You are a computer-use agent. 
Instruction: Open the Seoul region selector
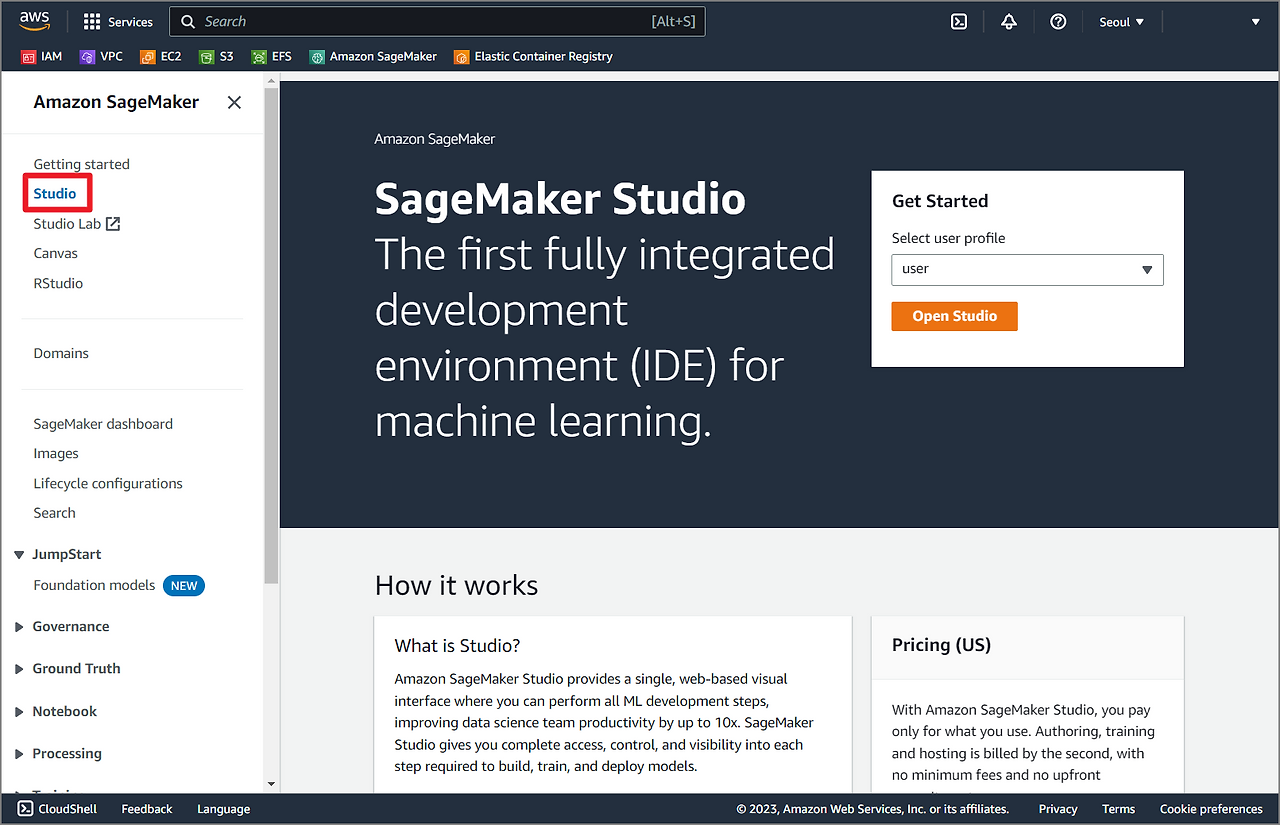(x=1121, y=21)
